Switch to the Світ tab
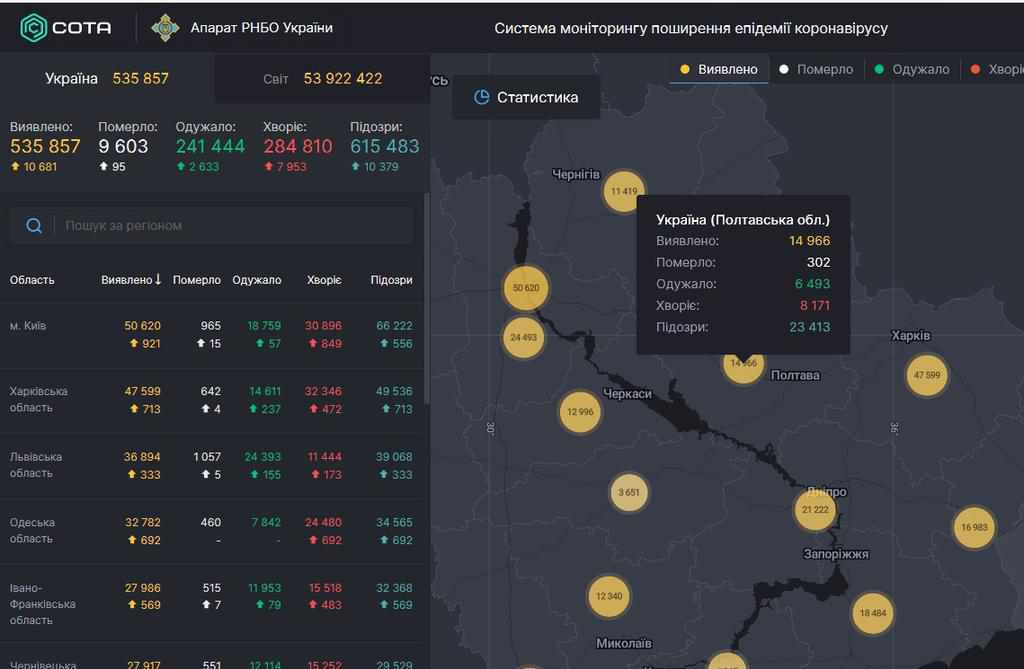1024x669 pixels. 322,78
